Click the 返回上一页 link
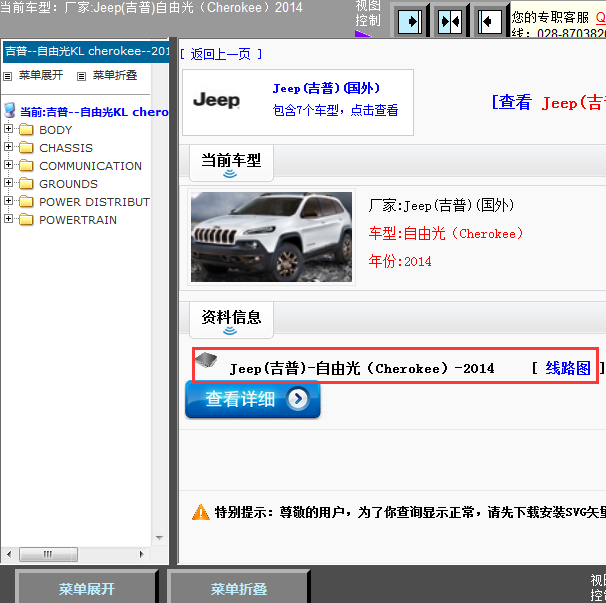The width and height of the screenshot is (606, 603). (x=221, y=54)
